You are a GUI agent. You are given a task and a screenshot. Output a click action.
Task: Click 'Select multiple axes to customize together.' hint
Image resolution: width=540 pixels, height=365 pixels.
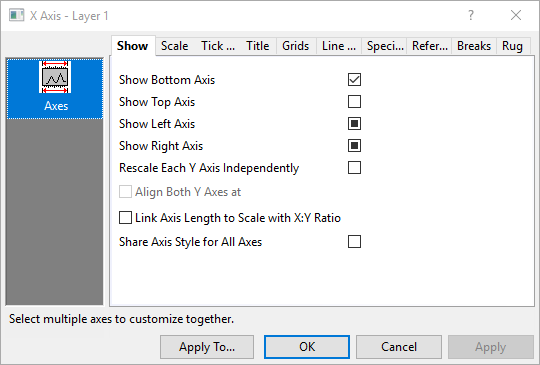(x=121, y=319)
